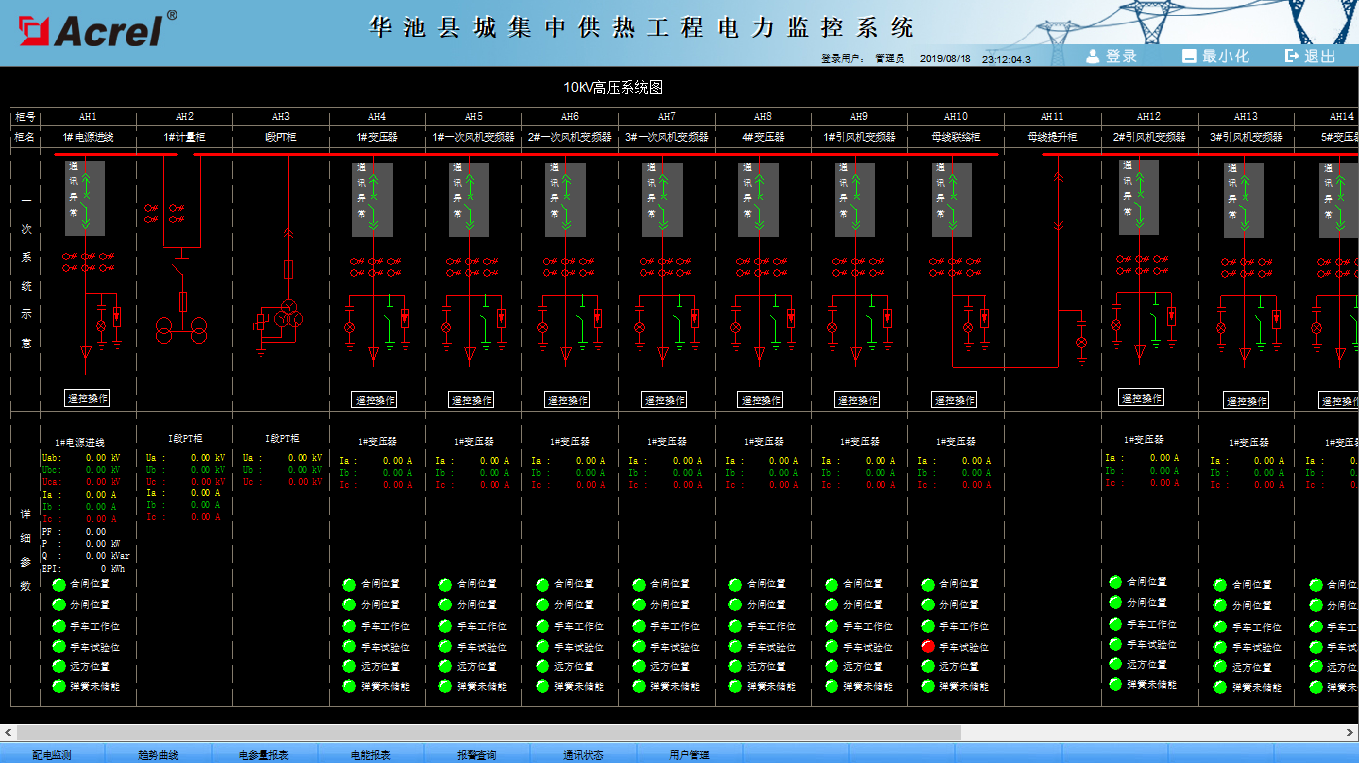The height and width of the screenshot is (763, 1361).
Task: Click 遥控操作 under AH10 母线联络柜
Action: [954, 400]
